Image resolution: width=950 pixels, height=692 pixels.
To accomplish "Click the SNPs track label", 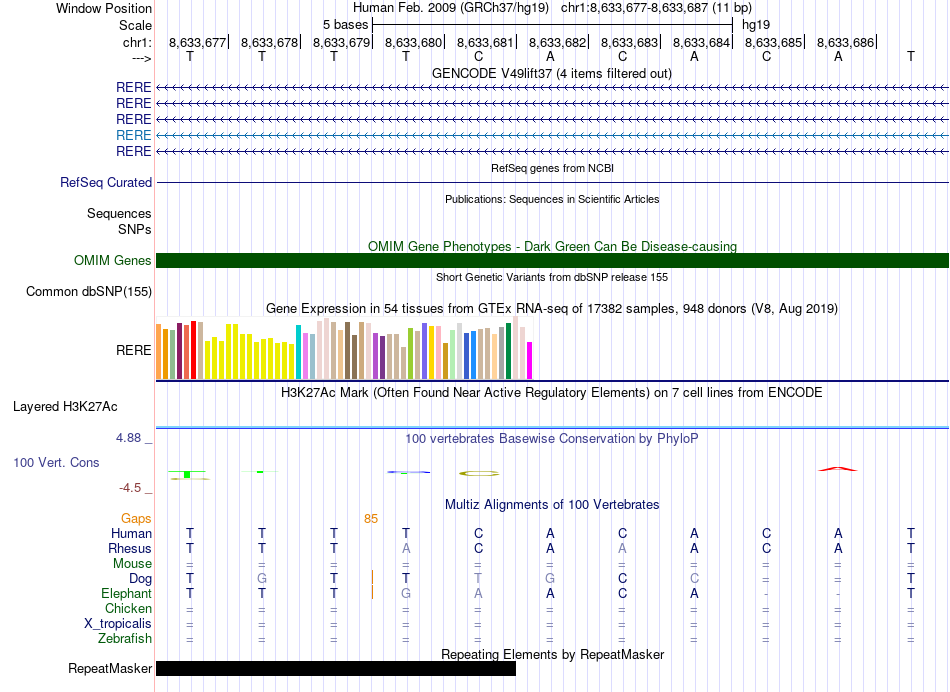I will 135,229.
